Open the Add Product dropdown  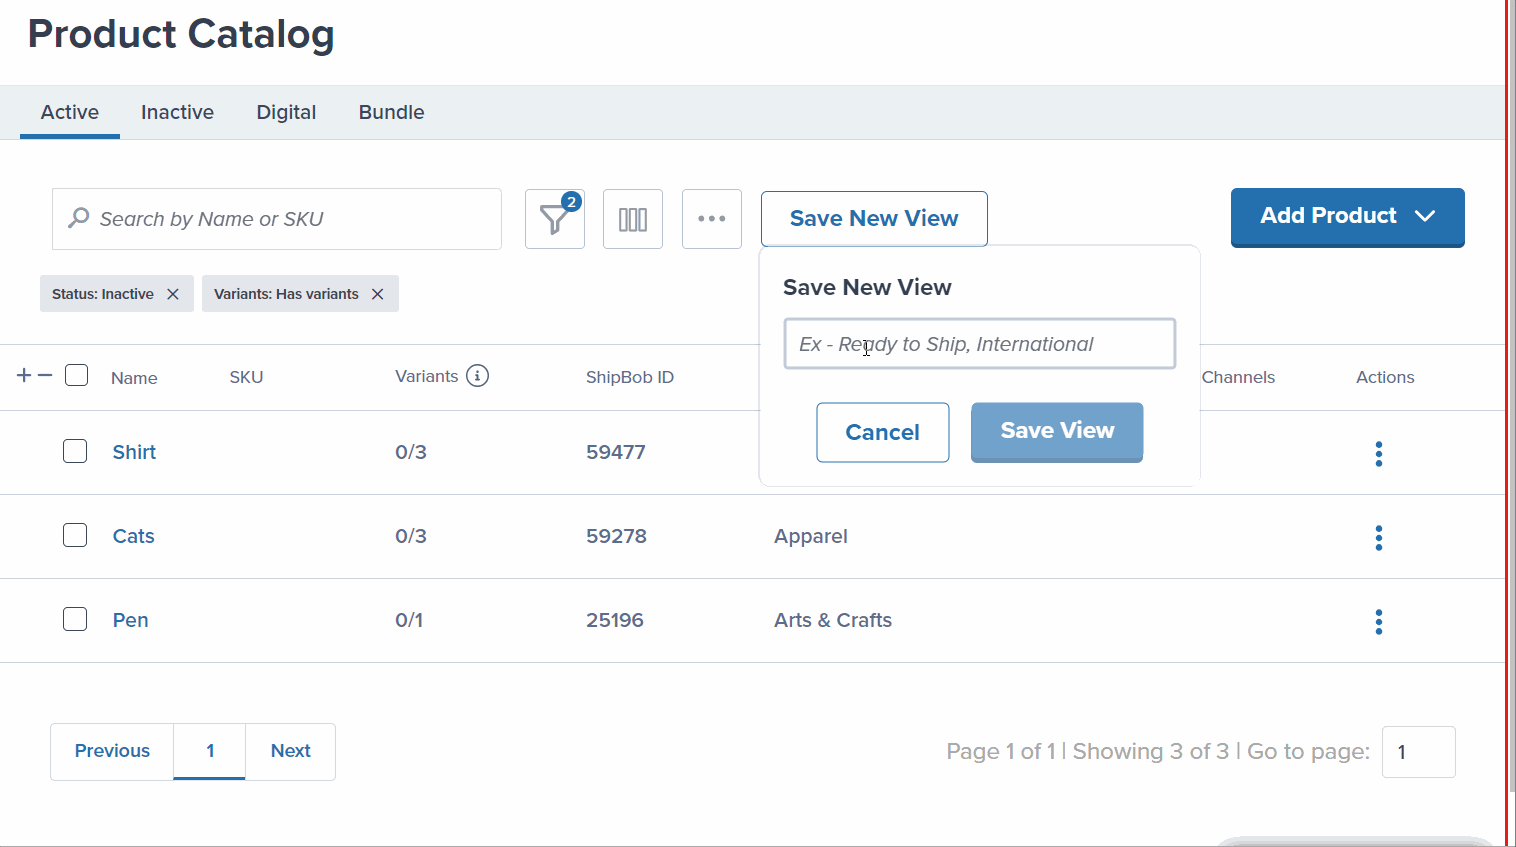pyautogui.click(x=1346, y=217)
